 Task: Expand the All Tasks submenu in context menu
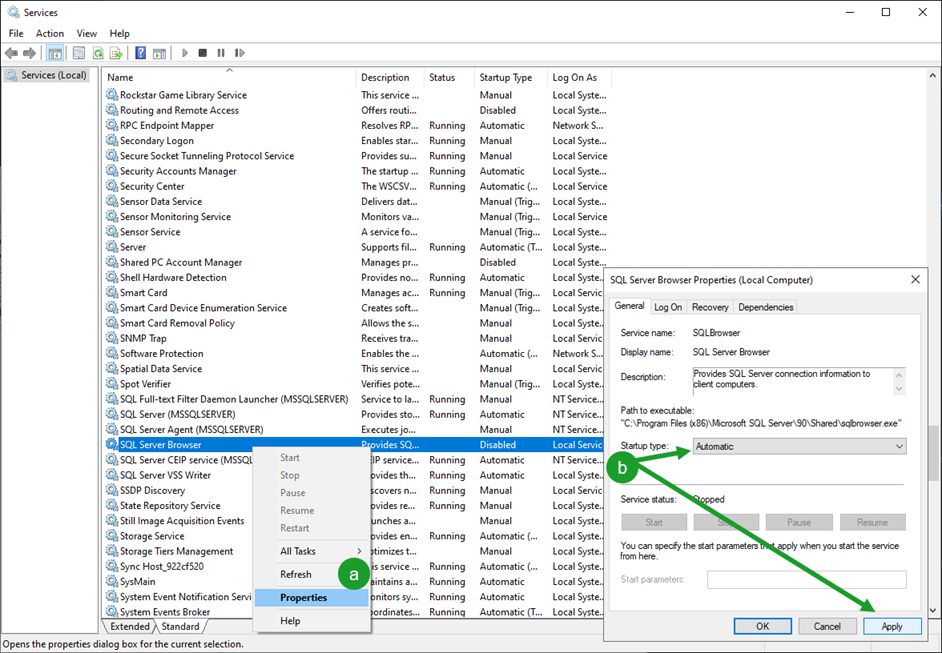pyautogui.click(x=311, y=551)
